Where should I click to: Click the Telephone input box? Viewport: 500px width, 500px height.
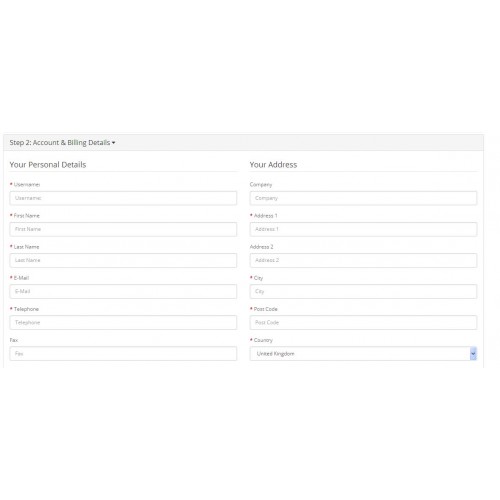[x=123, y=323]
